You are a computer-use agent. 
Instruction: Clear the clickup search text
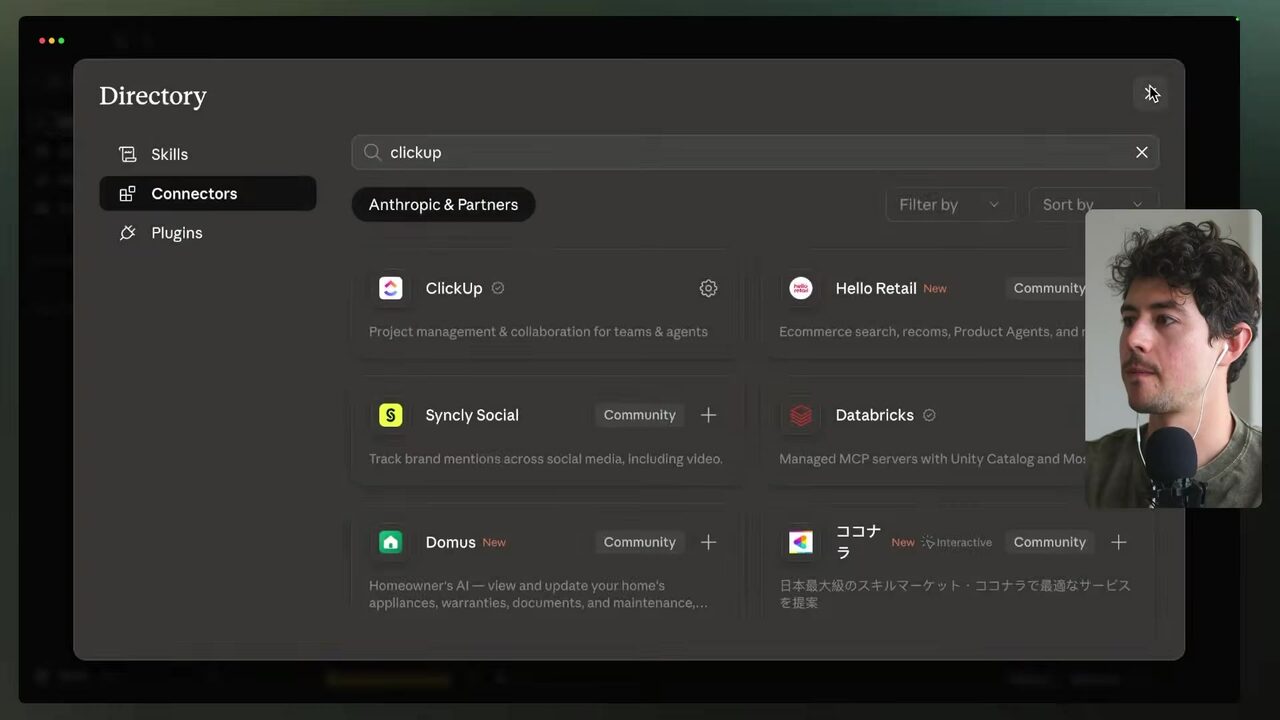coord(1142,152)
